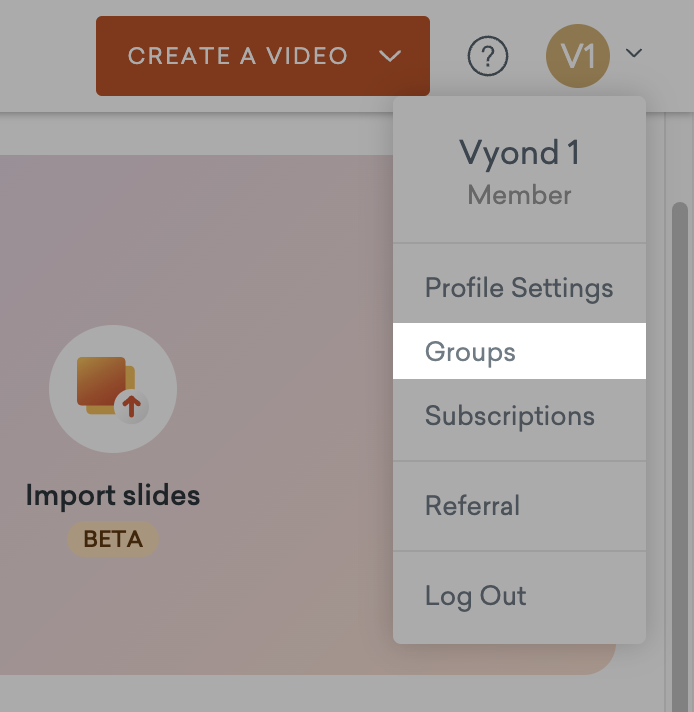The height and width of the screenshot is (712, 694).
Task: Click the Import slides circular icon
Action: pyautogui.click(x=112, y=389)
